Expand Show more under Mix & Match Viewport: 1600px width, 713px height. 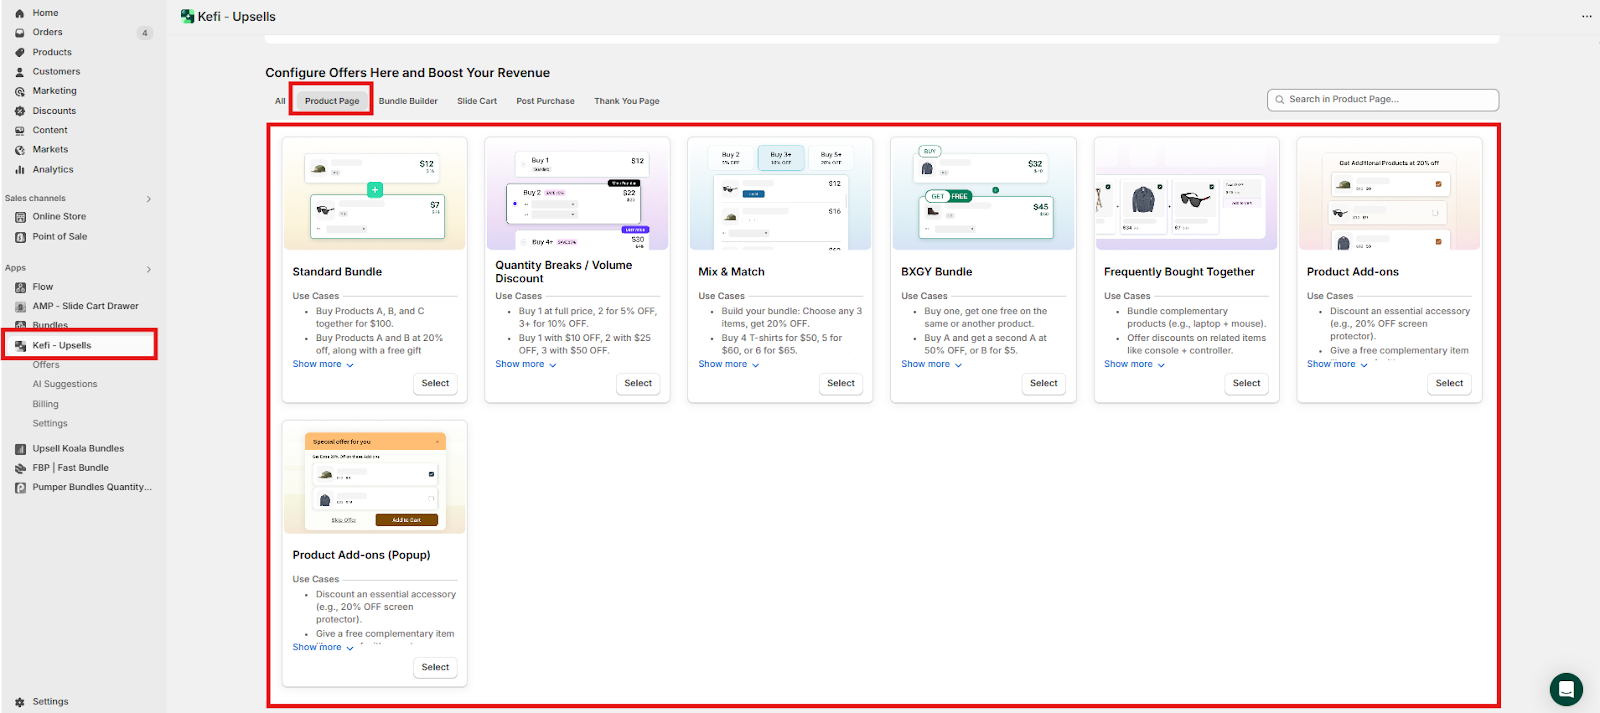click(728, 365)
